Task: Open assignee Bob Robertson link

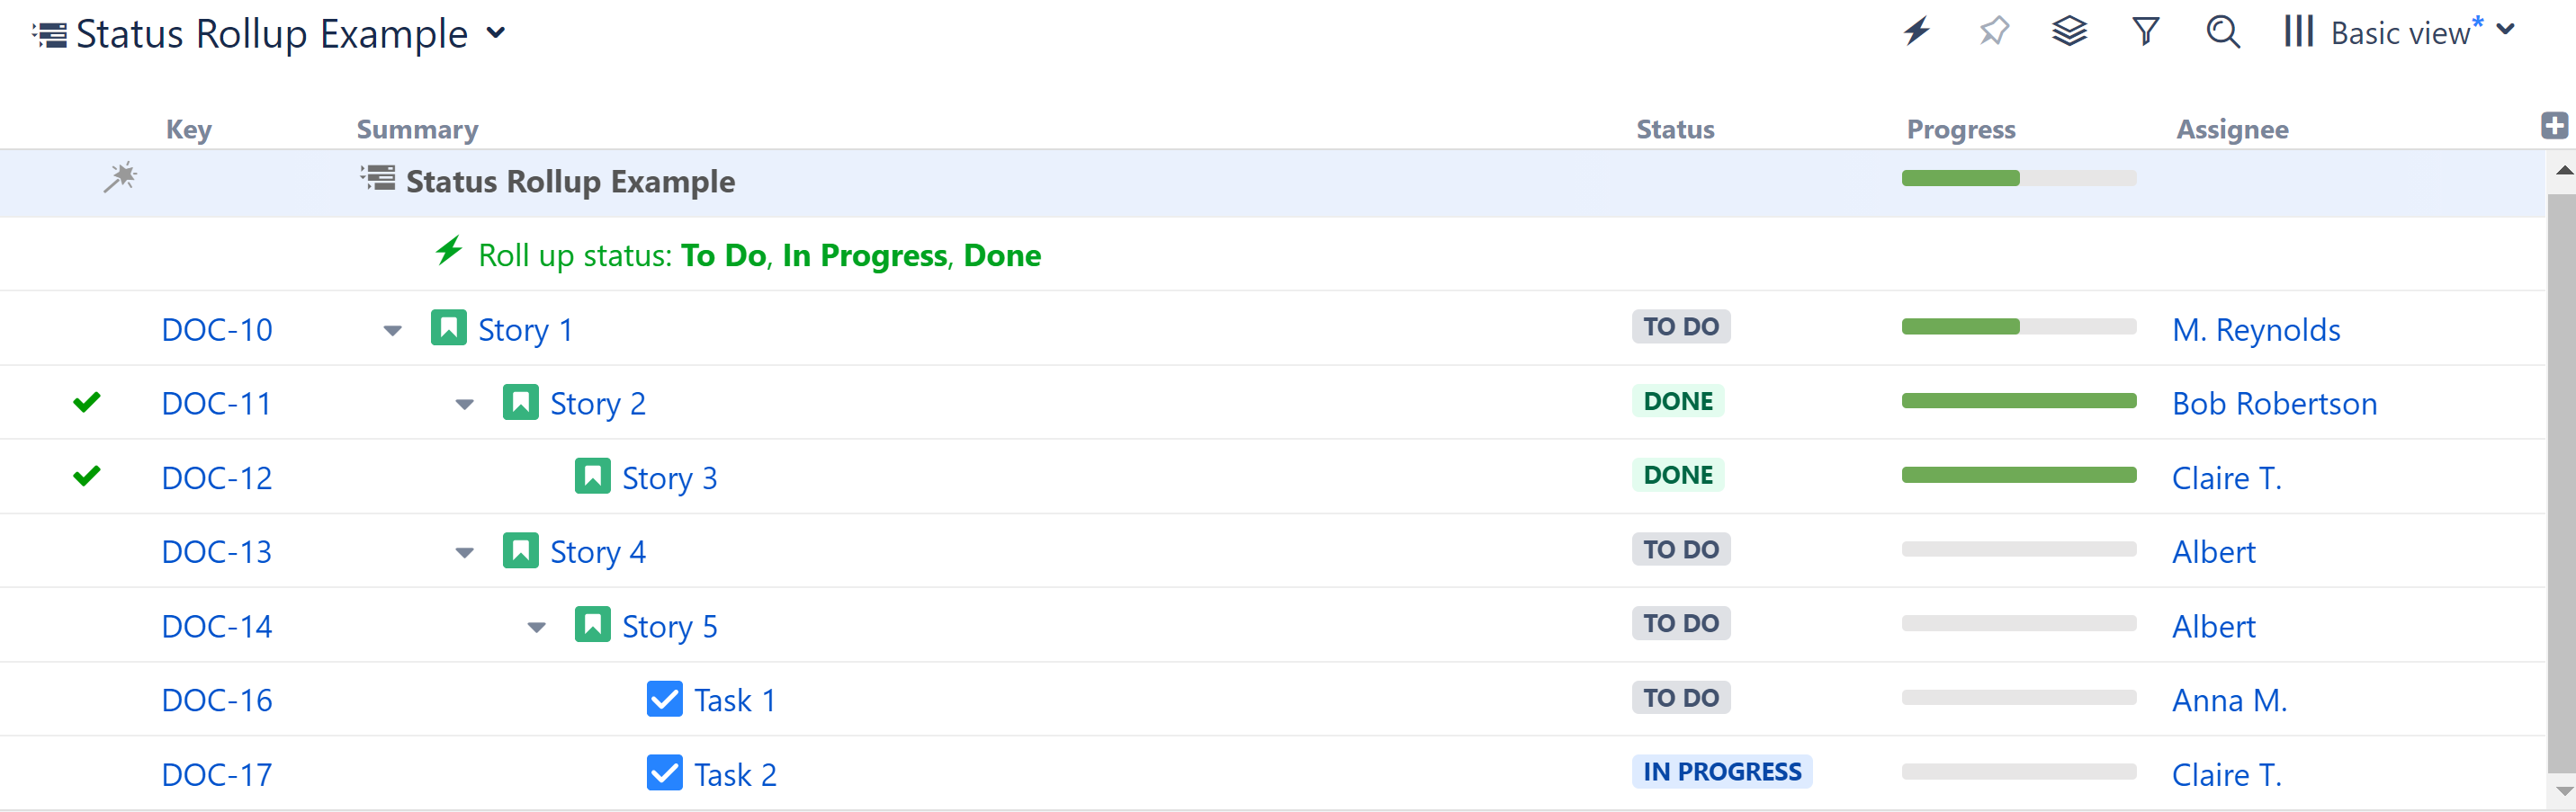Action: pos(2274,403)
